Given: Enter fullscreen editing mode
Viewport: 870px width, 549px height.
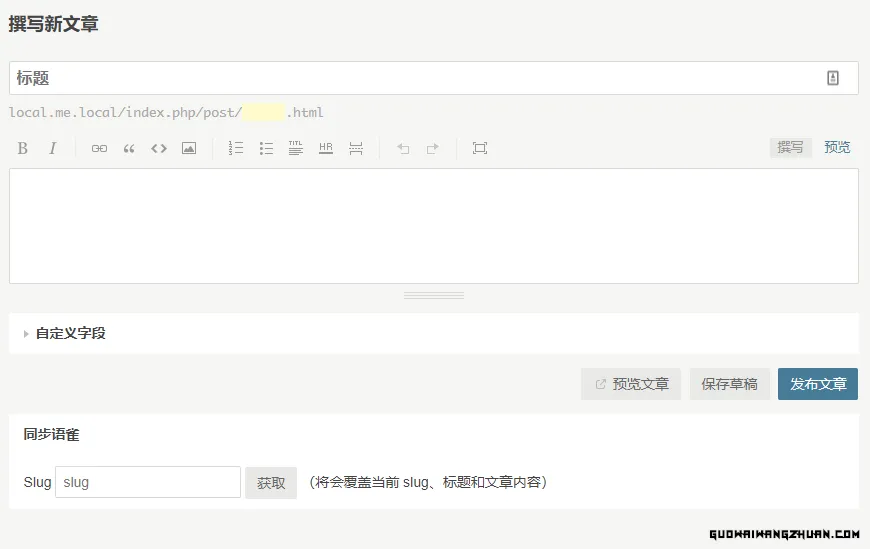Looking at the screenshot, I should [480, 148].
